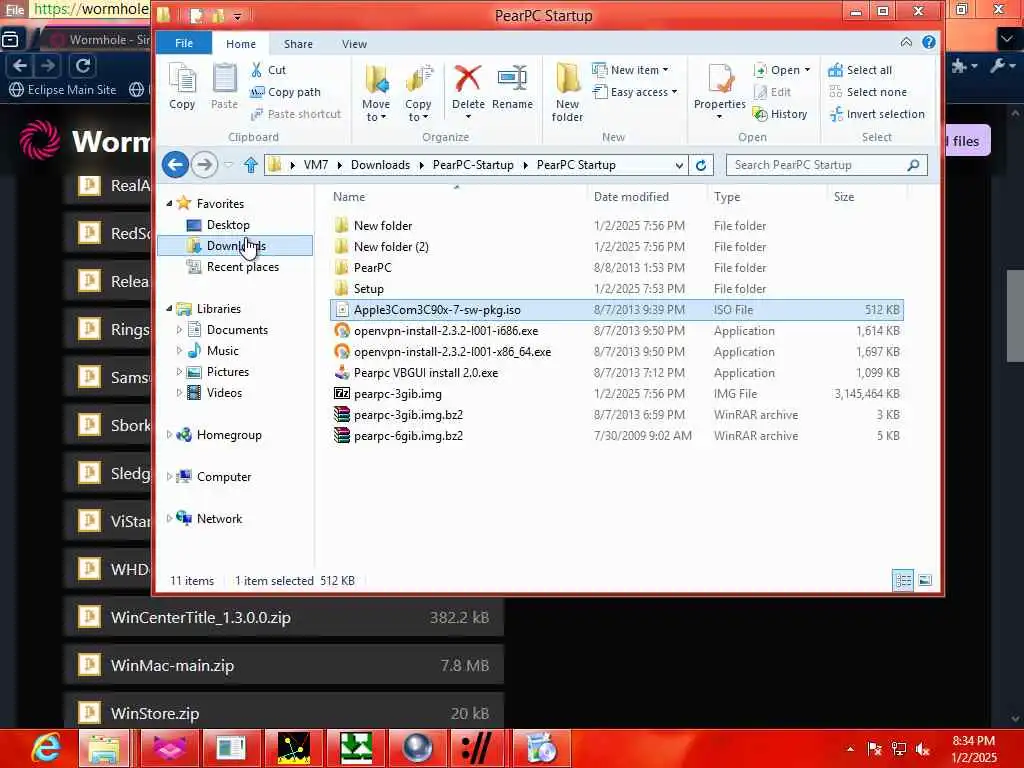The width and height of the screenshot is (1024, 768).
Task: Select Homegroup in navigation pane
Action: [x=229, y=435]
